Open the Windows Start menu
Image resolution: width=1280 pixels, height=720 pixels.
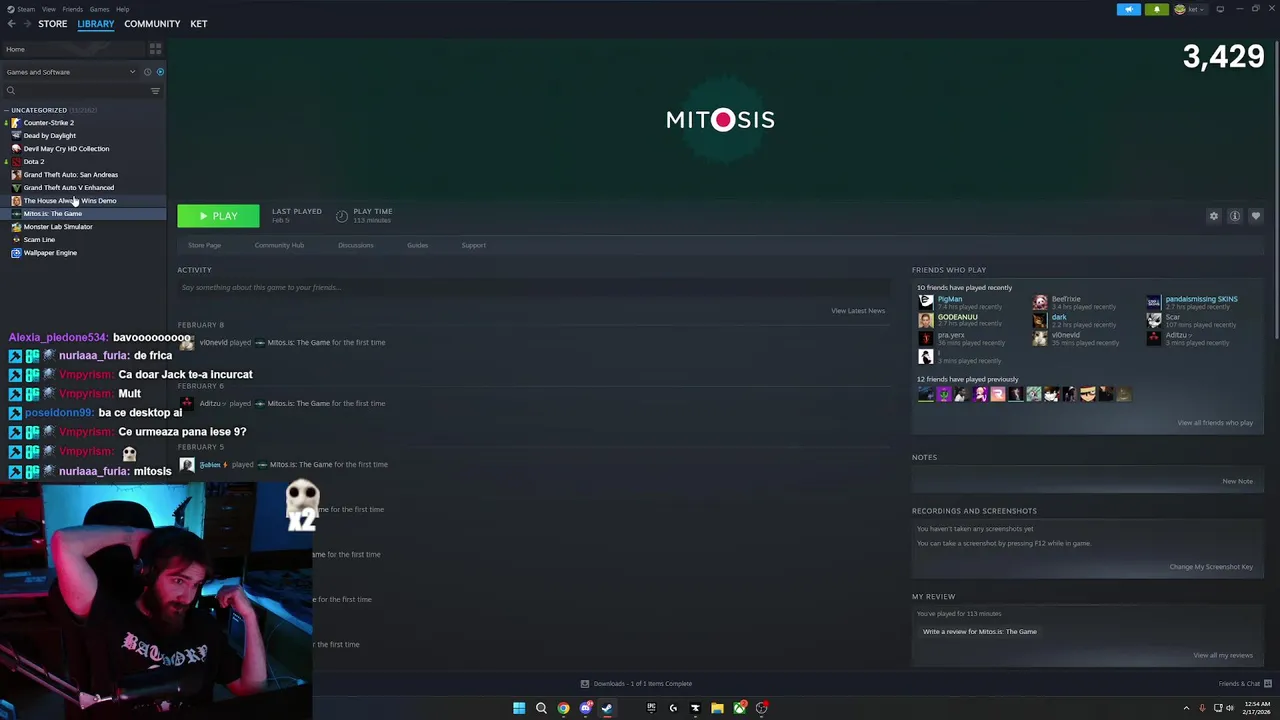coord(519,708)
